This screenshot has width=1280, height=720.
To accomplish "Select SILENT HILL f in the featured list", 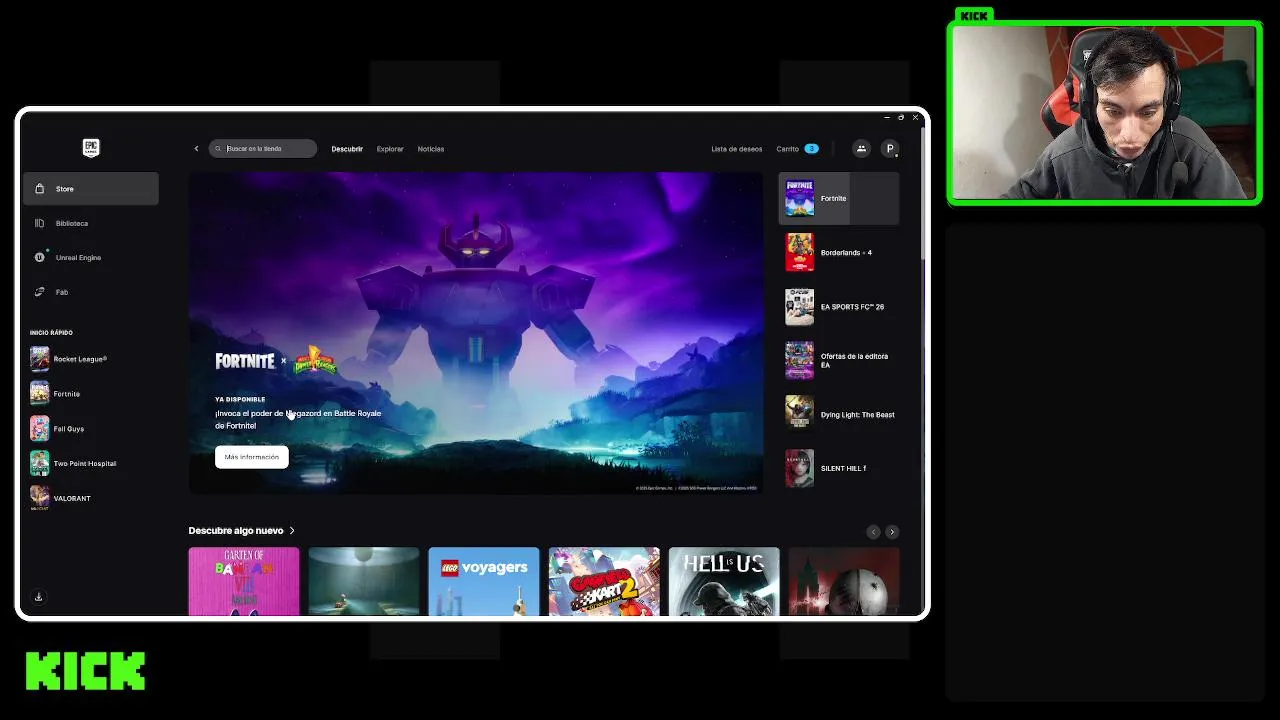I will point(839,468).
